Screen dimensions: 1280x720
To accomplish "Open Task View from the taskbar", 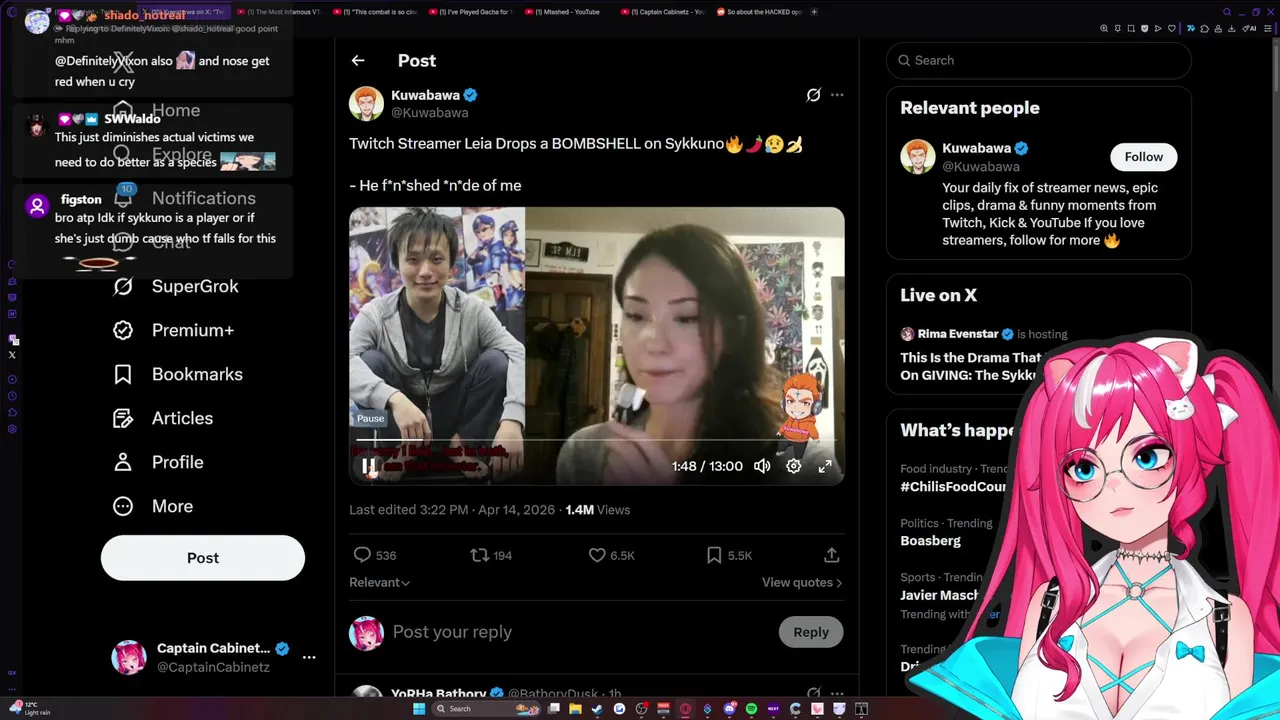I will 553,709.
